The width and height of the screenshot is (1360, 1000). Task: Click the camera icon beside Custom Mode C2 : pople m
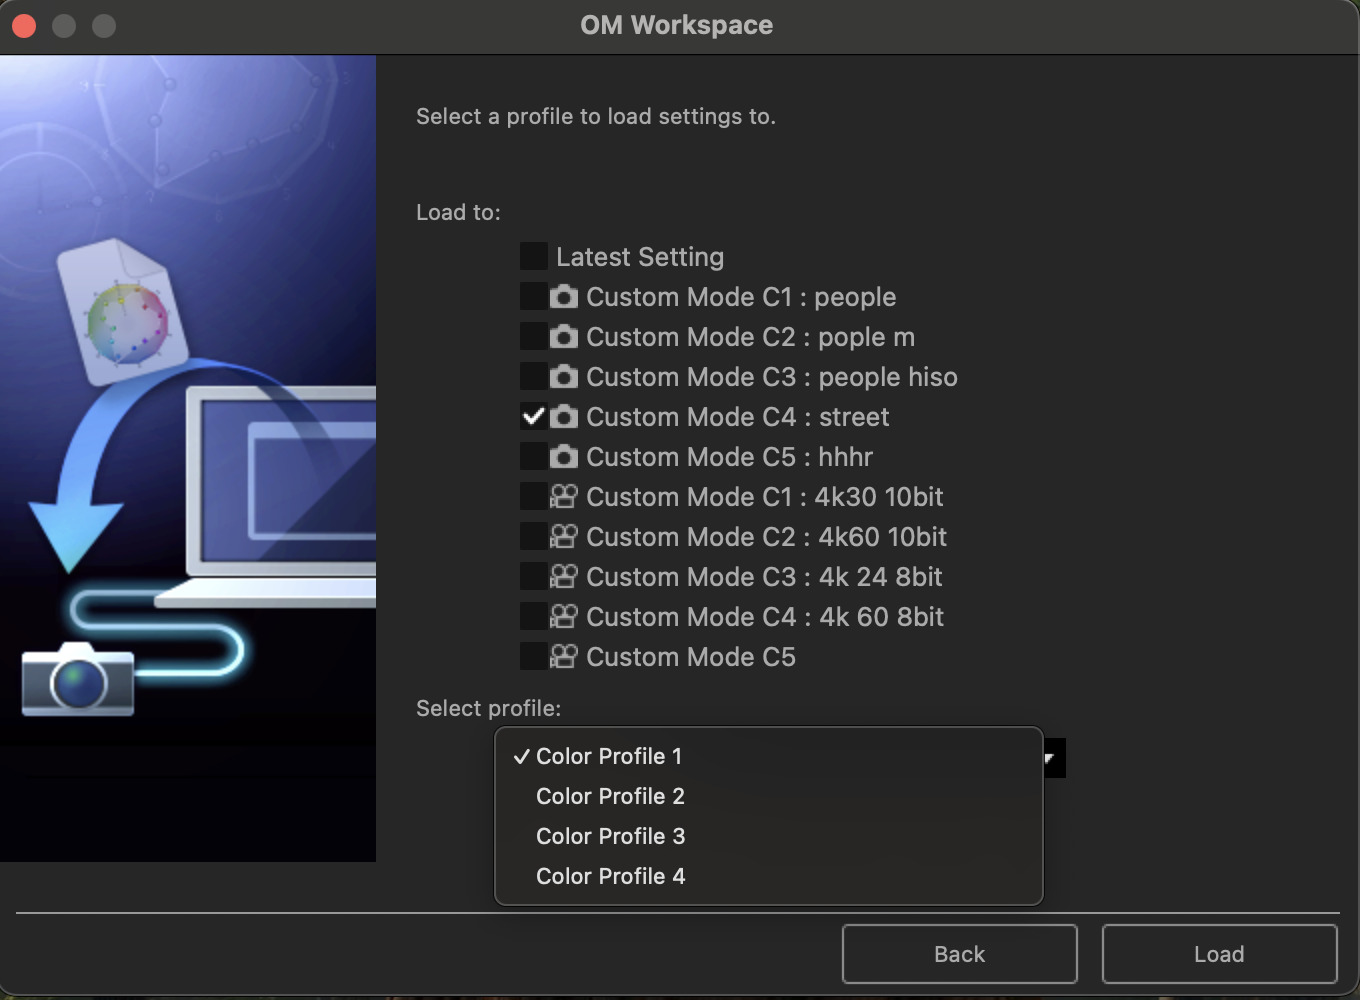coord(564,336)
